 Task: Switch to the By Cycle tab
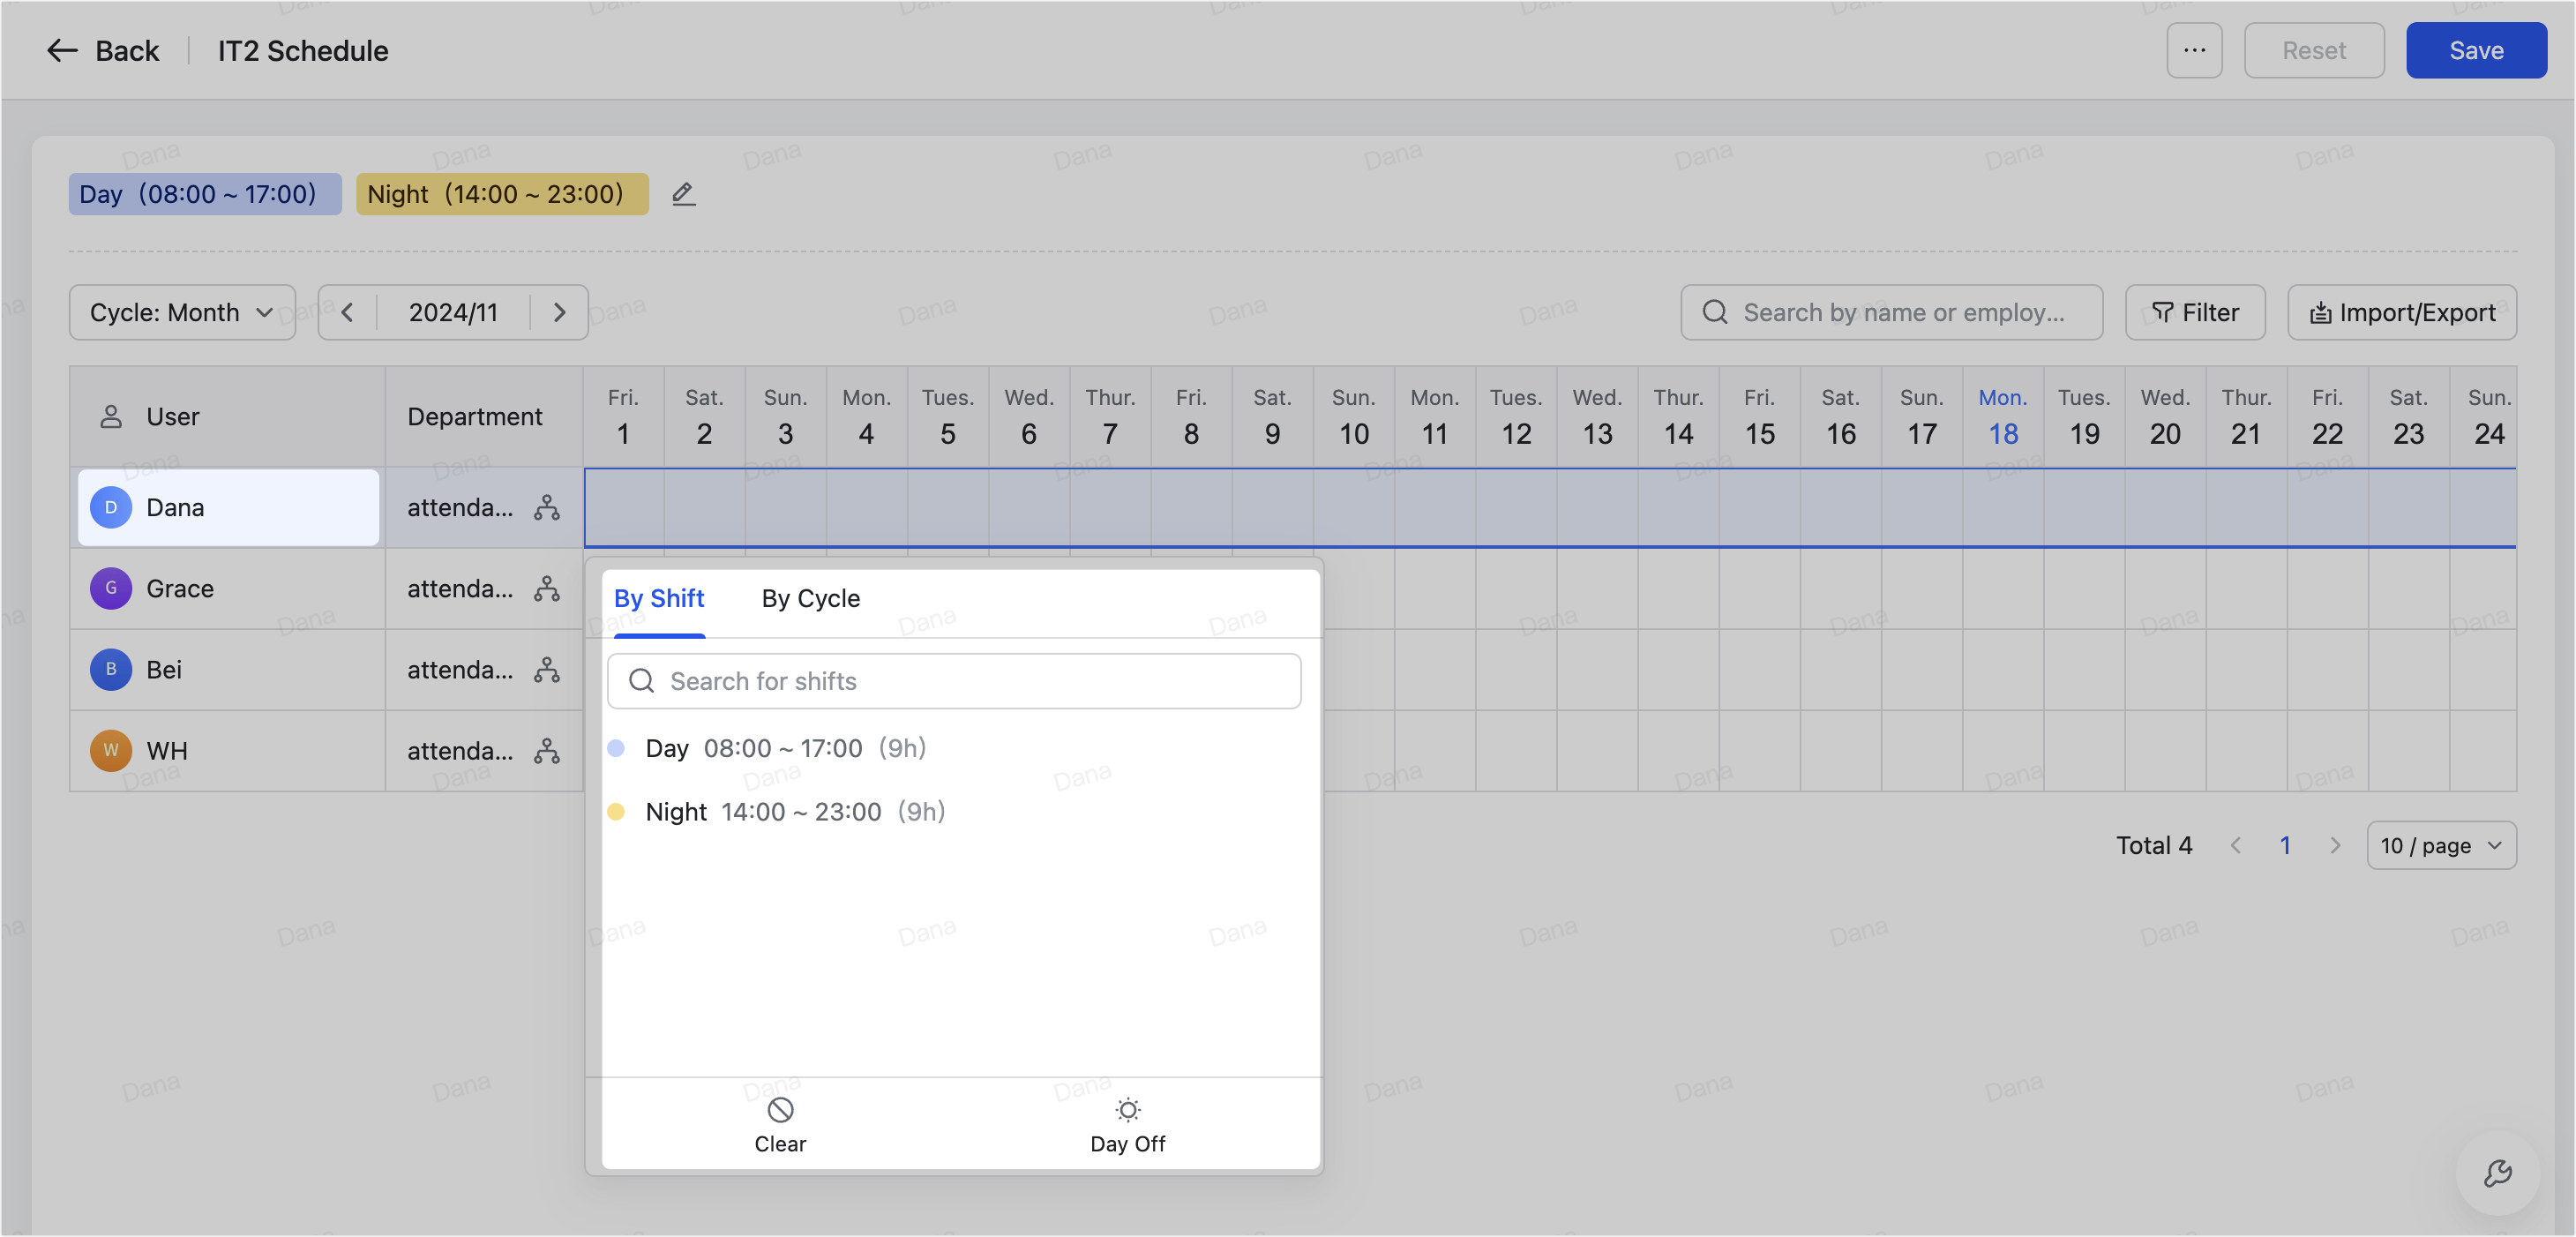point(810,599)
